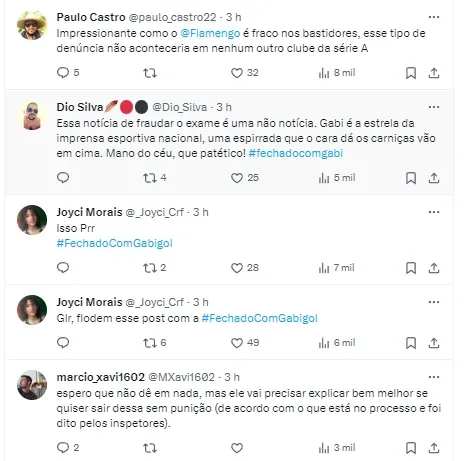Open more options on Dio Silva's tweet
Viewport: 468px width, 461px height.
(434, 107)
